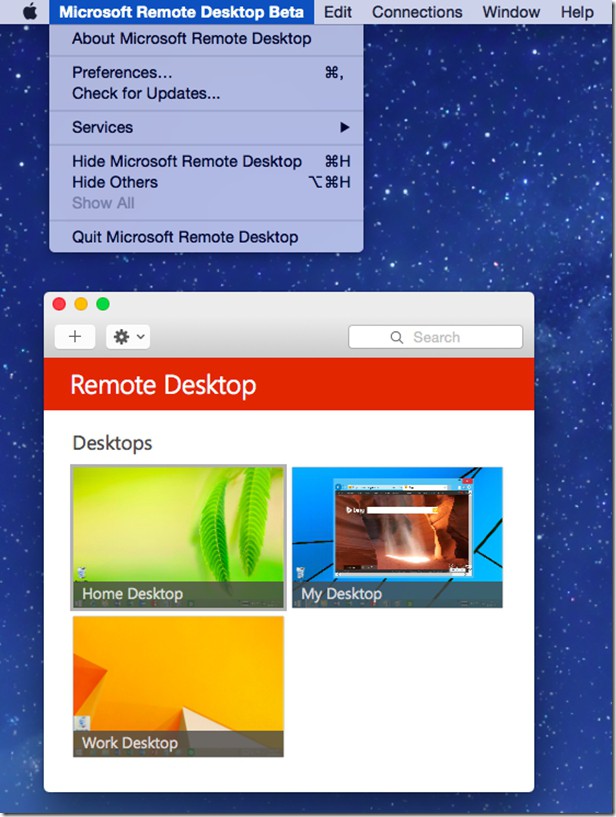Select Check for Updates…
The height and width of the screenshot is (817, 616).
206,93
